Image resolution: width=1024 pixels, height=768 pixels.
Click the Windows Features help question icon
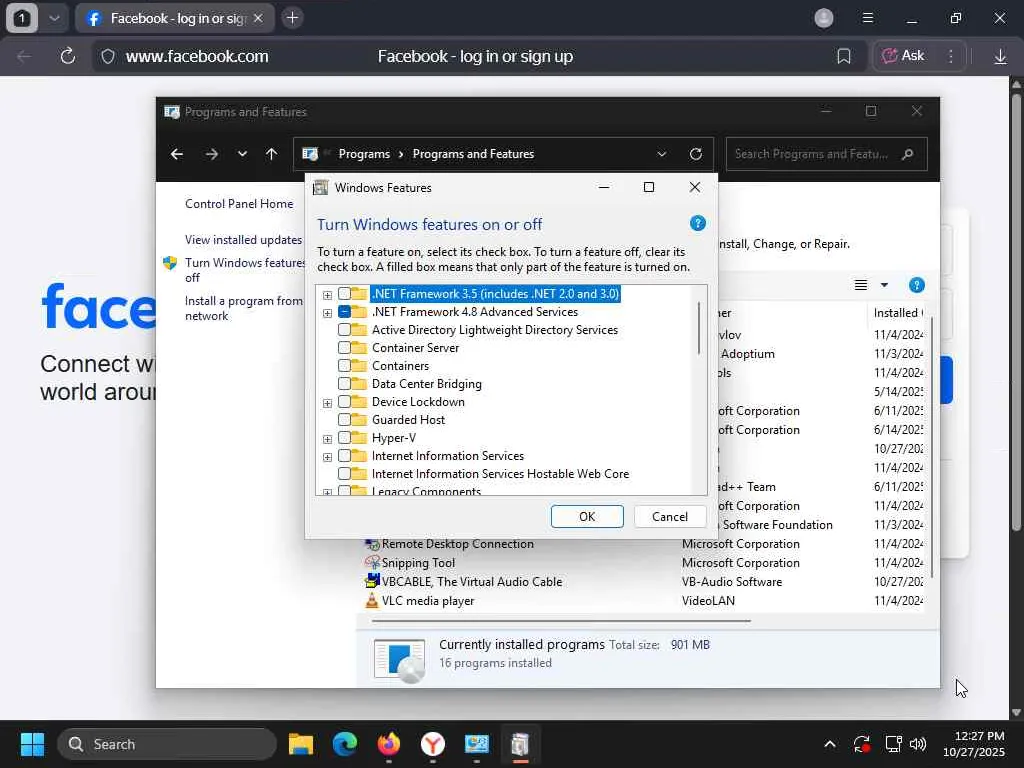click(697, 223)
